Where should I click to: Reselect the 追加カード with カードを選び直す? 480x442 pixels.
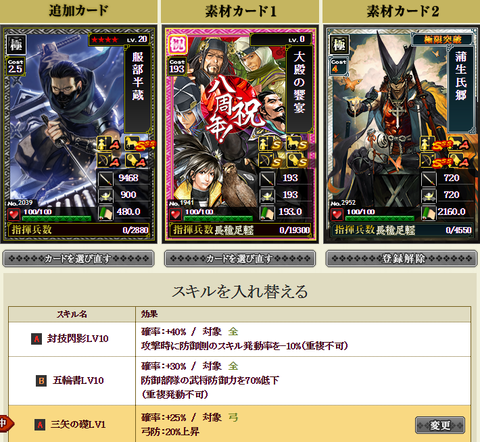(78, 258)
